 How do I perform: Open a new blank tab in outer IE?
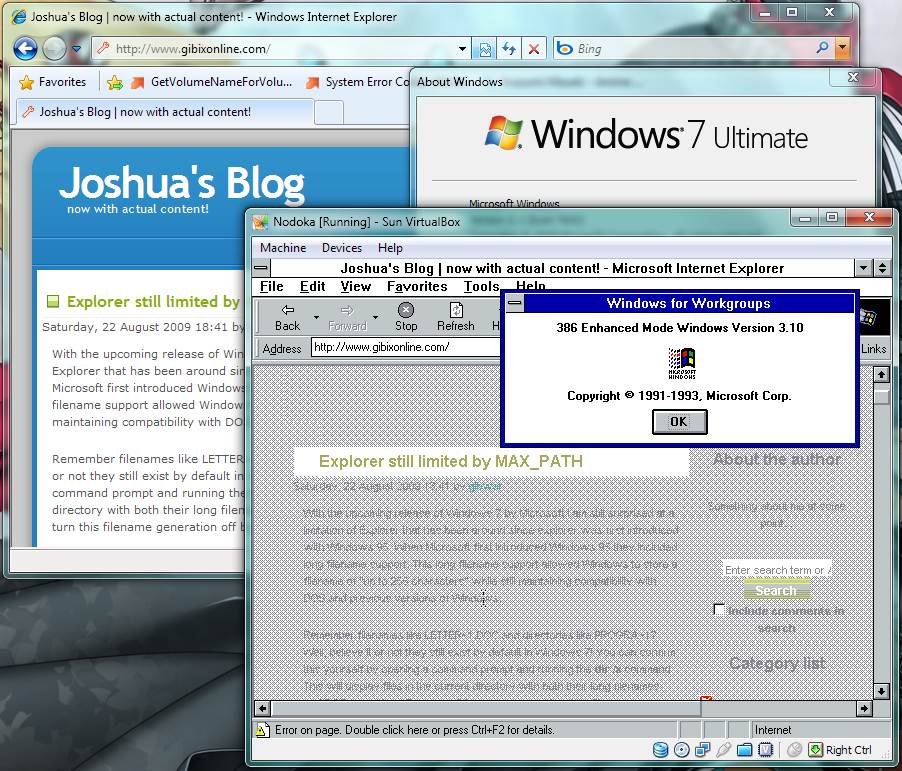(x=329, y=113)
